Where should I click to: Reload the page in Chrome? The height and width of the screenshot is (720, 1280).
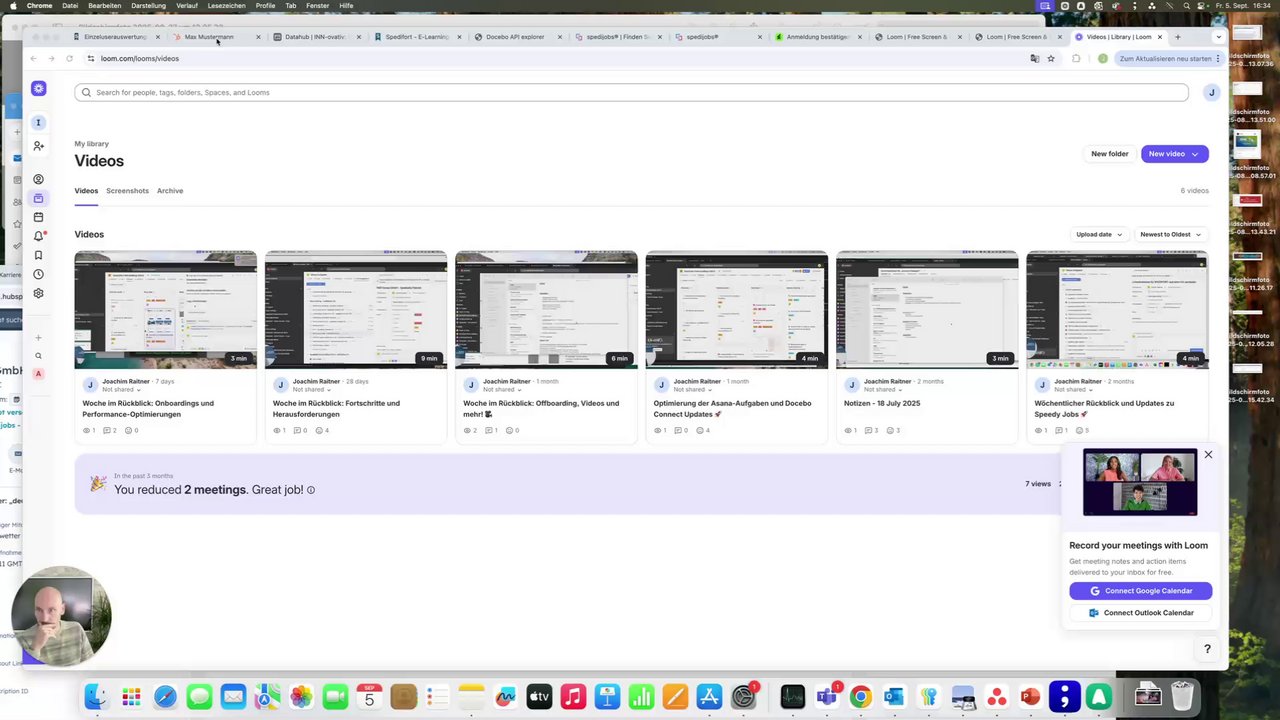pos(69,58)
